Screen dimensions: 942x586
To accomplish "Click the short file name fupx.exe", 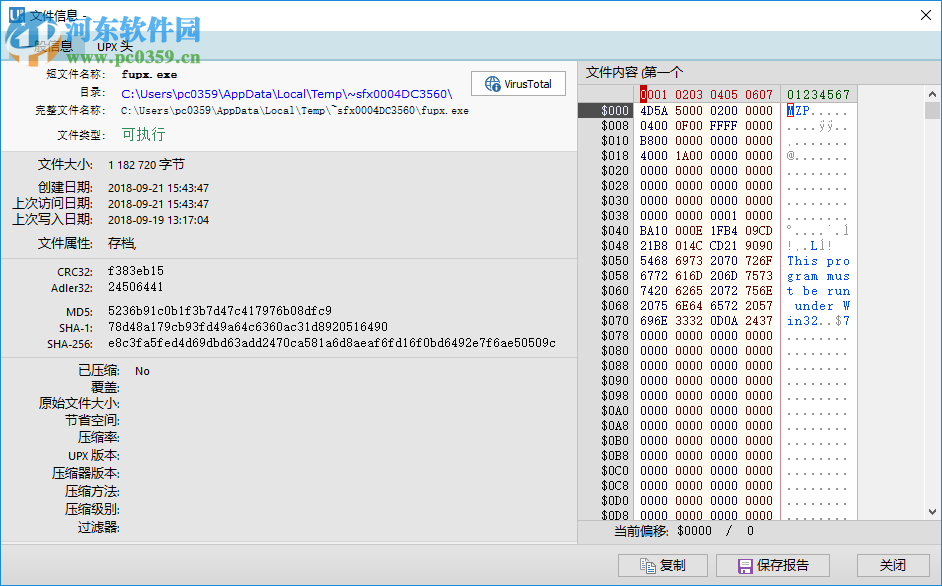I will (x=149, y=75).
